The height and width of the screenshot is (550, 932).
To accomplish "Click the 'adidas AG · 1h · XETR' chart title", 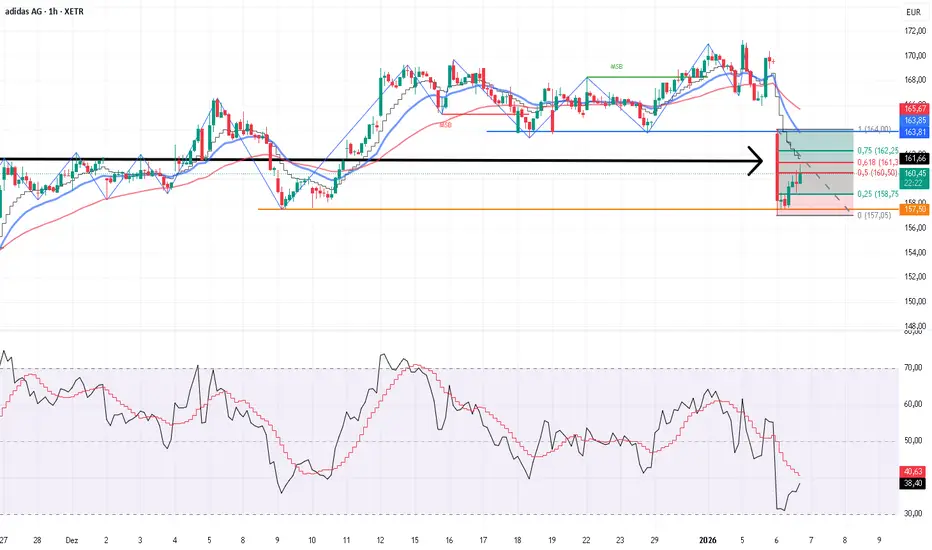I will coord(45,11).
